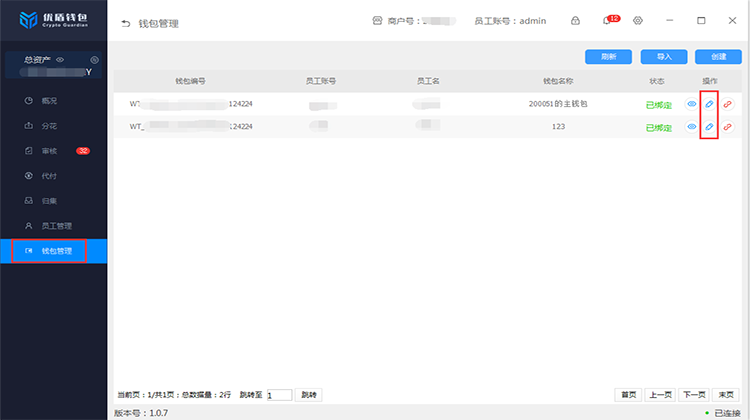
Task: Go to 员工管理 staff management
Action: 54,226
